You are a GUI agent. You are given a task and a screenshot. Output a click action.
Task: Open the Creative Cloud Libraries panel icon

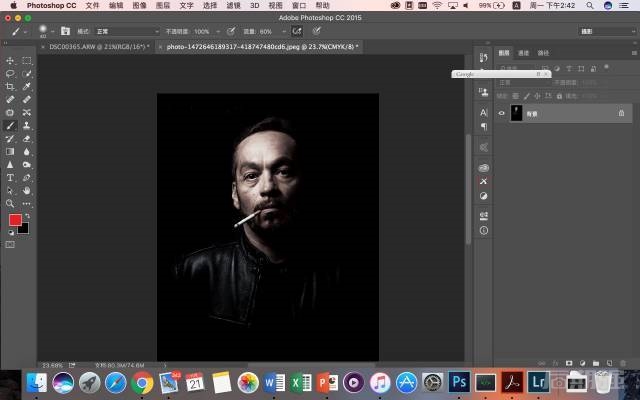pos(484,167)
